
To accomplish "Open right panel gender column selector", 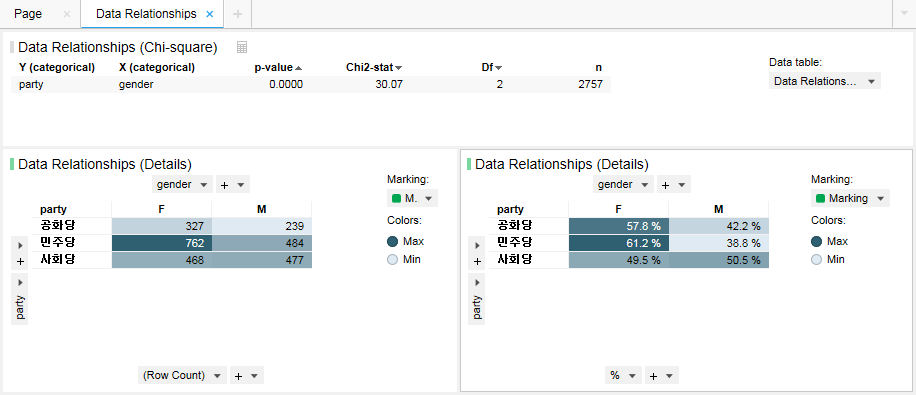I will [x=623, y=185].
